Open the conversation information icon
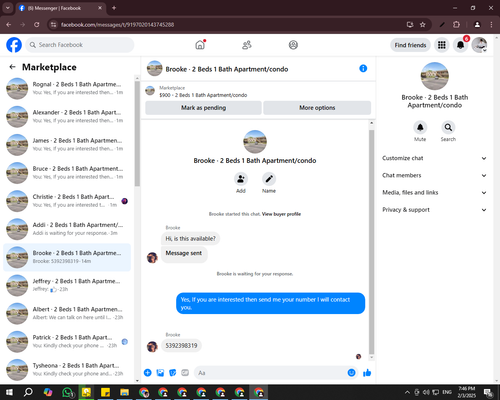Screen dimensions: 500x400 click(x=363, y=68)
